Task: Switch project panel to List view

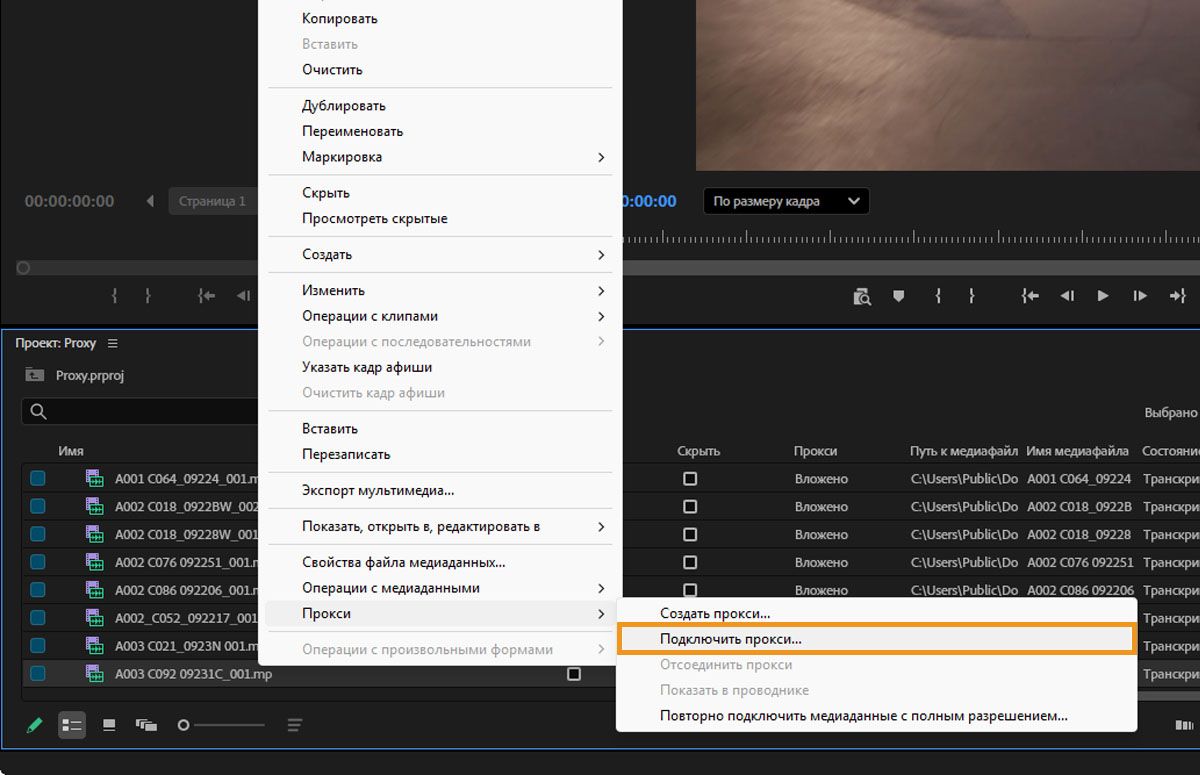Action: click(x=71, y=725)
